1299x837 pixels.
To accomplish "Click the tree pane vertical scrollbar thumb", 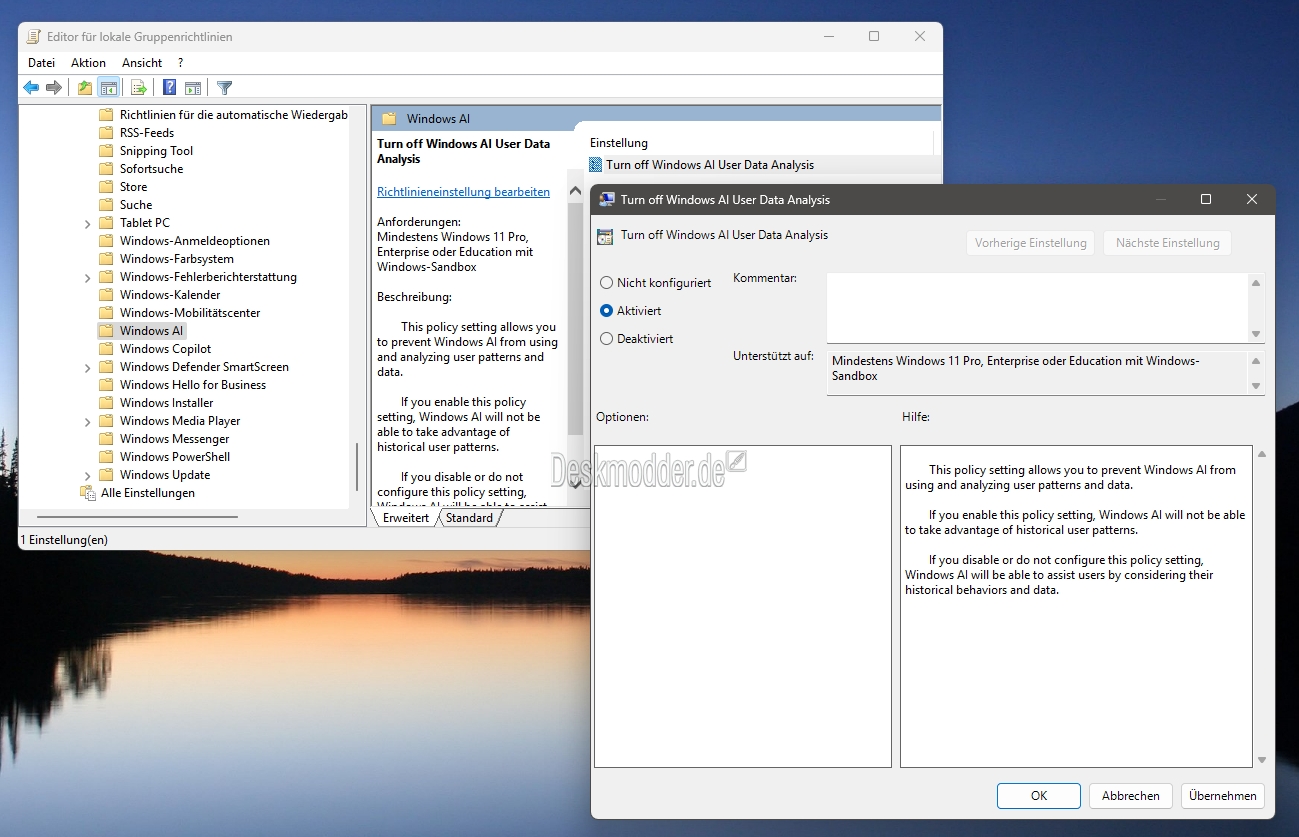I will pyautogui.click(x=357, y=466).
